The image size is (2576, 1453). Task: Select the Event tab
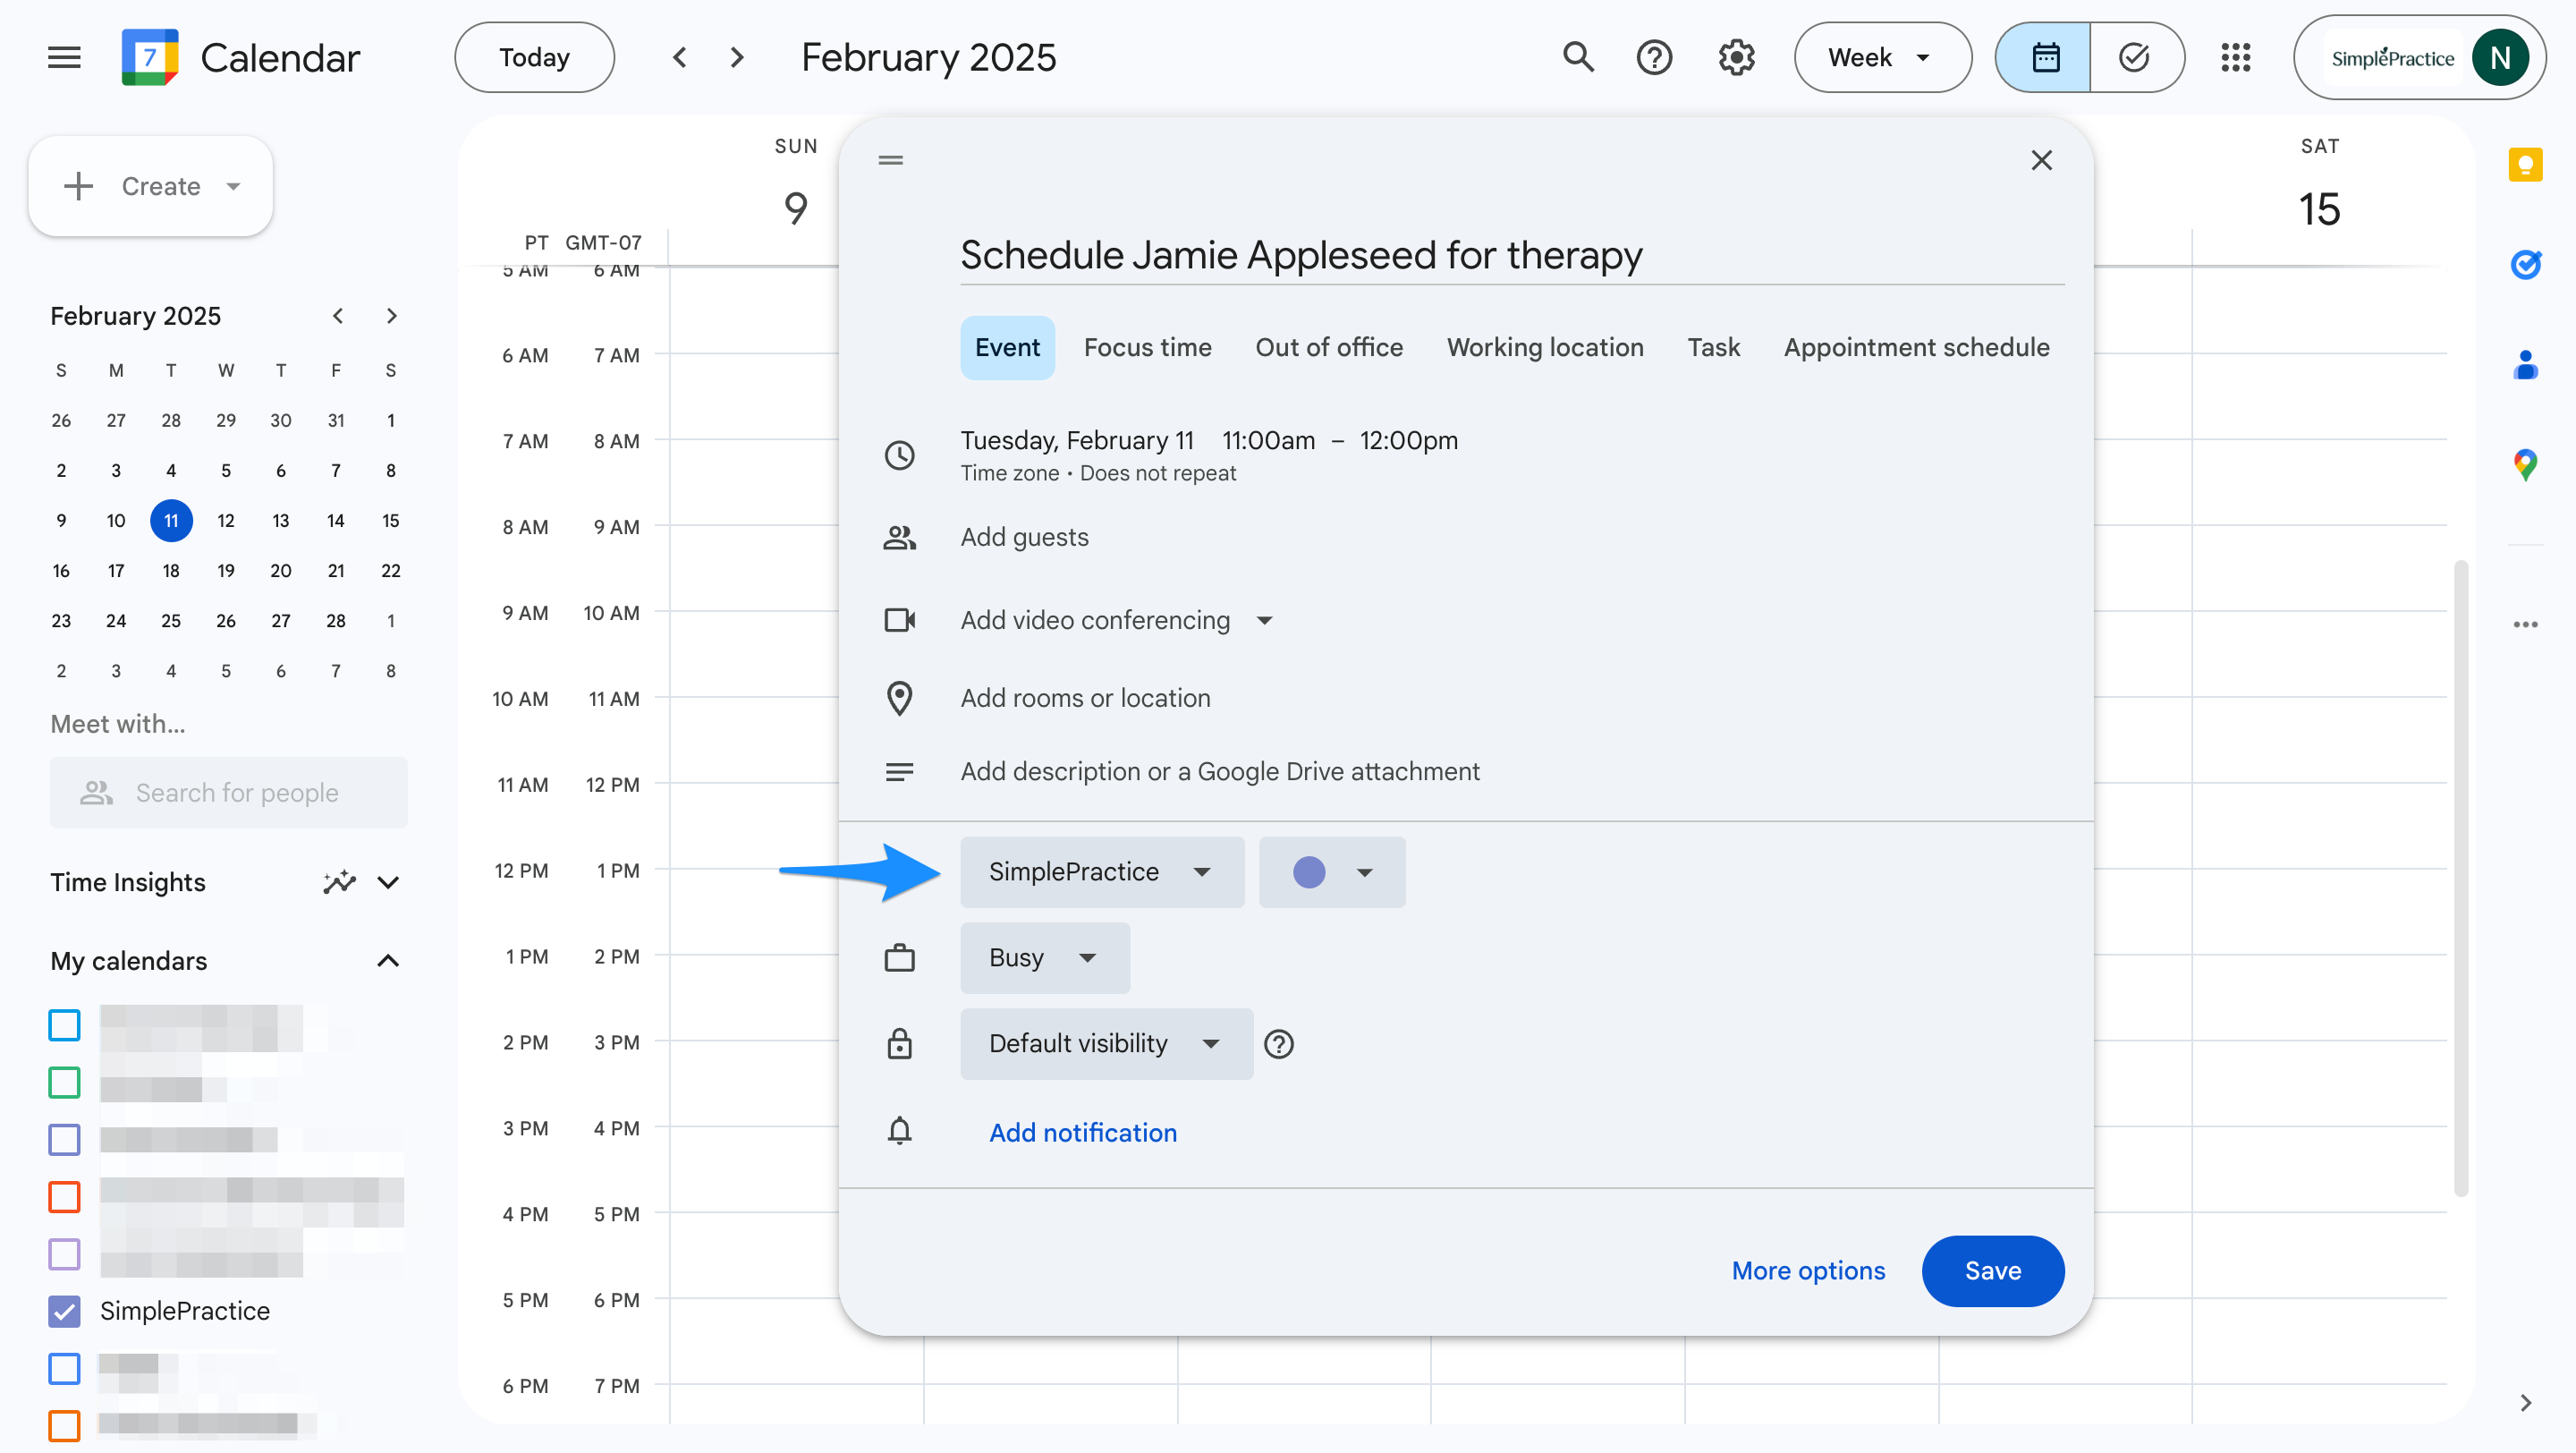(x=1007, y=347)
